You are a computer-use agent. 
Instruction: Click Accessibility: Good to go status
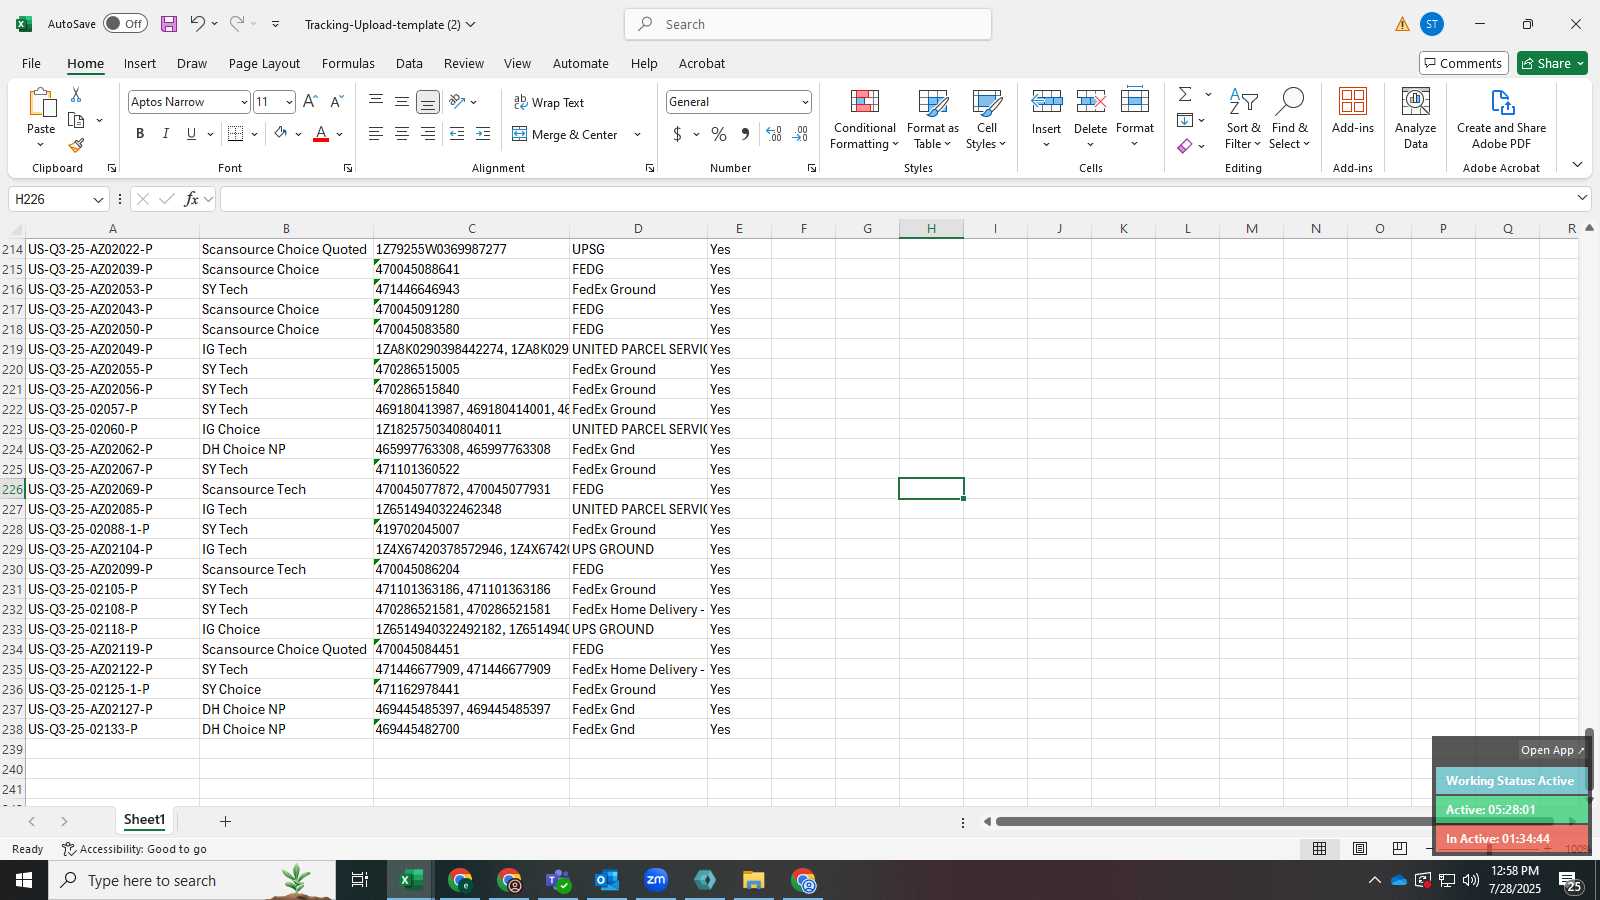135,849
